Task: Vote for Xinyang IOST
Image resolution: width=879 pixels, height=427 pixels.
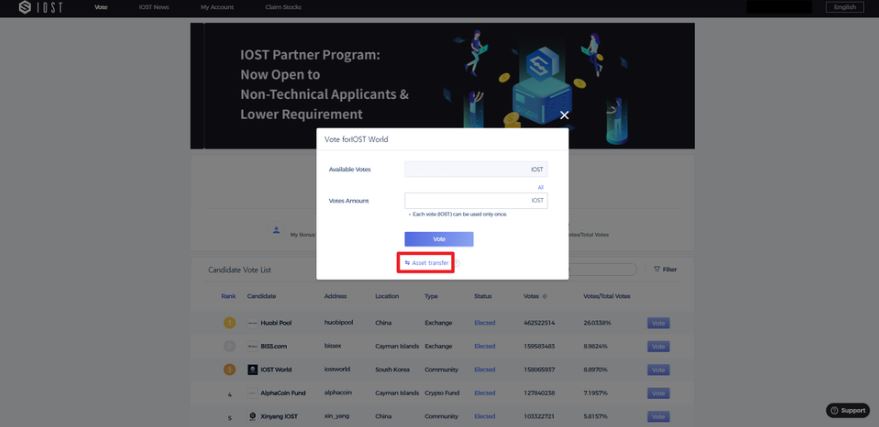Action: click(x=658, y=417)
